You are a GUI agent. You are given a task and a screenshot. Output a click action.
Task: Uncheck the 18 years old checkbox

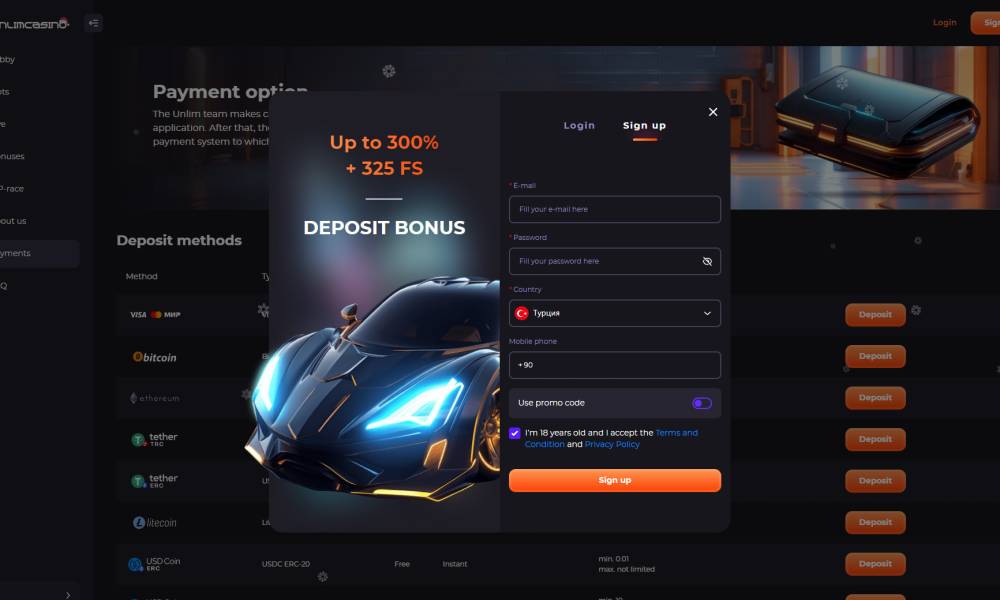click(x=515, y=433)
